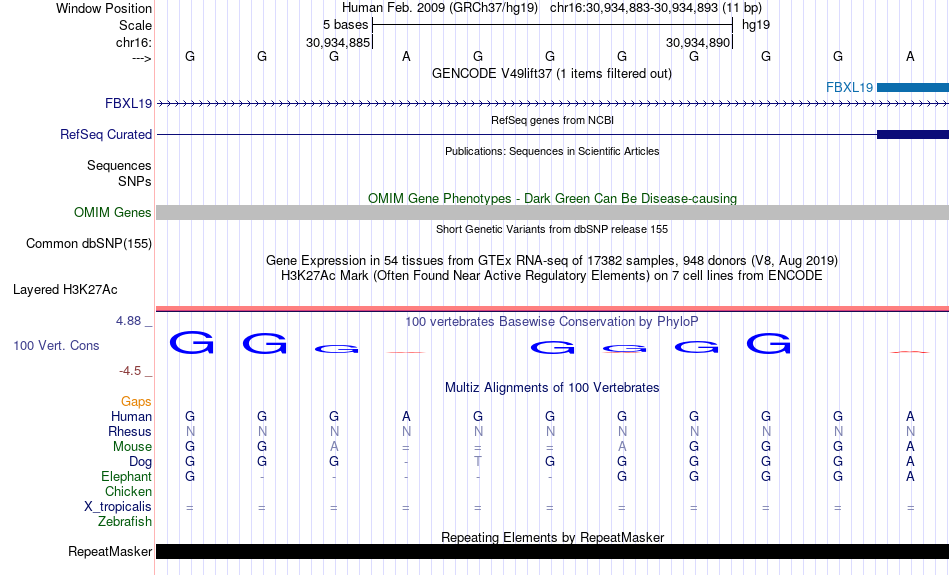Click 'Multiz Alignments of 100 Vertebrates' title
This screenshot has height=575, width=950.
(552, 388)
